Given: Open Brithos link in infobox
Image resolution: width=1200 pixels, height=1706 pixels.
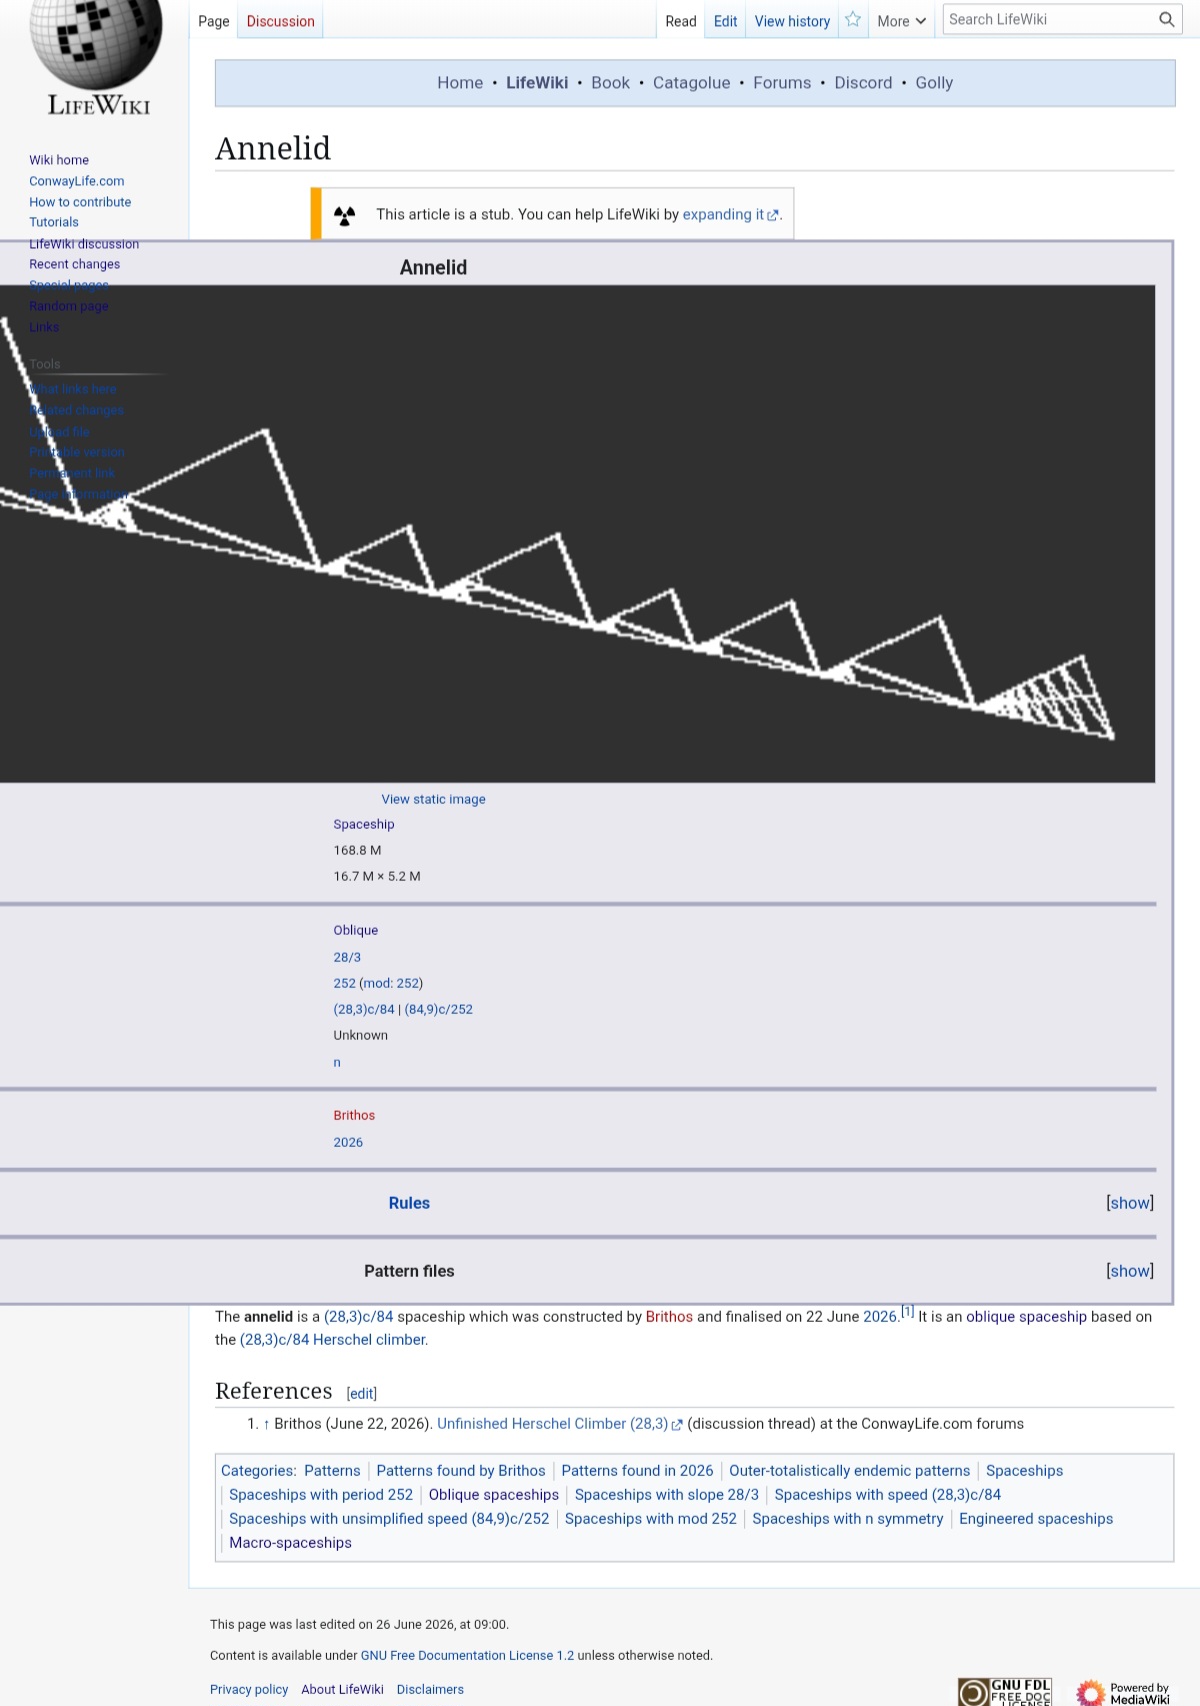Looking at the screenshot, I should point(354,1115).
